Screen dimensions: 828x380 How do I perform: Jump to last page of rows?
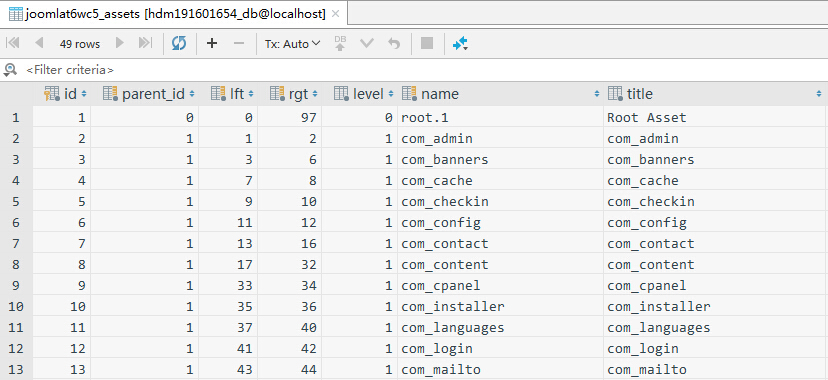145,43
